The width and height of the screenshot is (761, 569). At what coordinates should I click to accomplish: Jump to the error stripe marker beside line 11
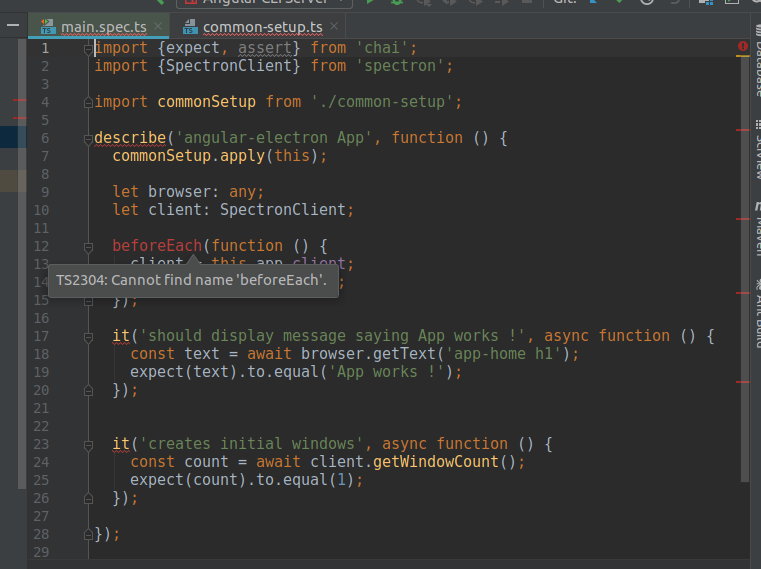743,219
